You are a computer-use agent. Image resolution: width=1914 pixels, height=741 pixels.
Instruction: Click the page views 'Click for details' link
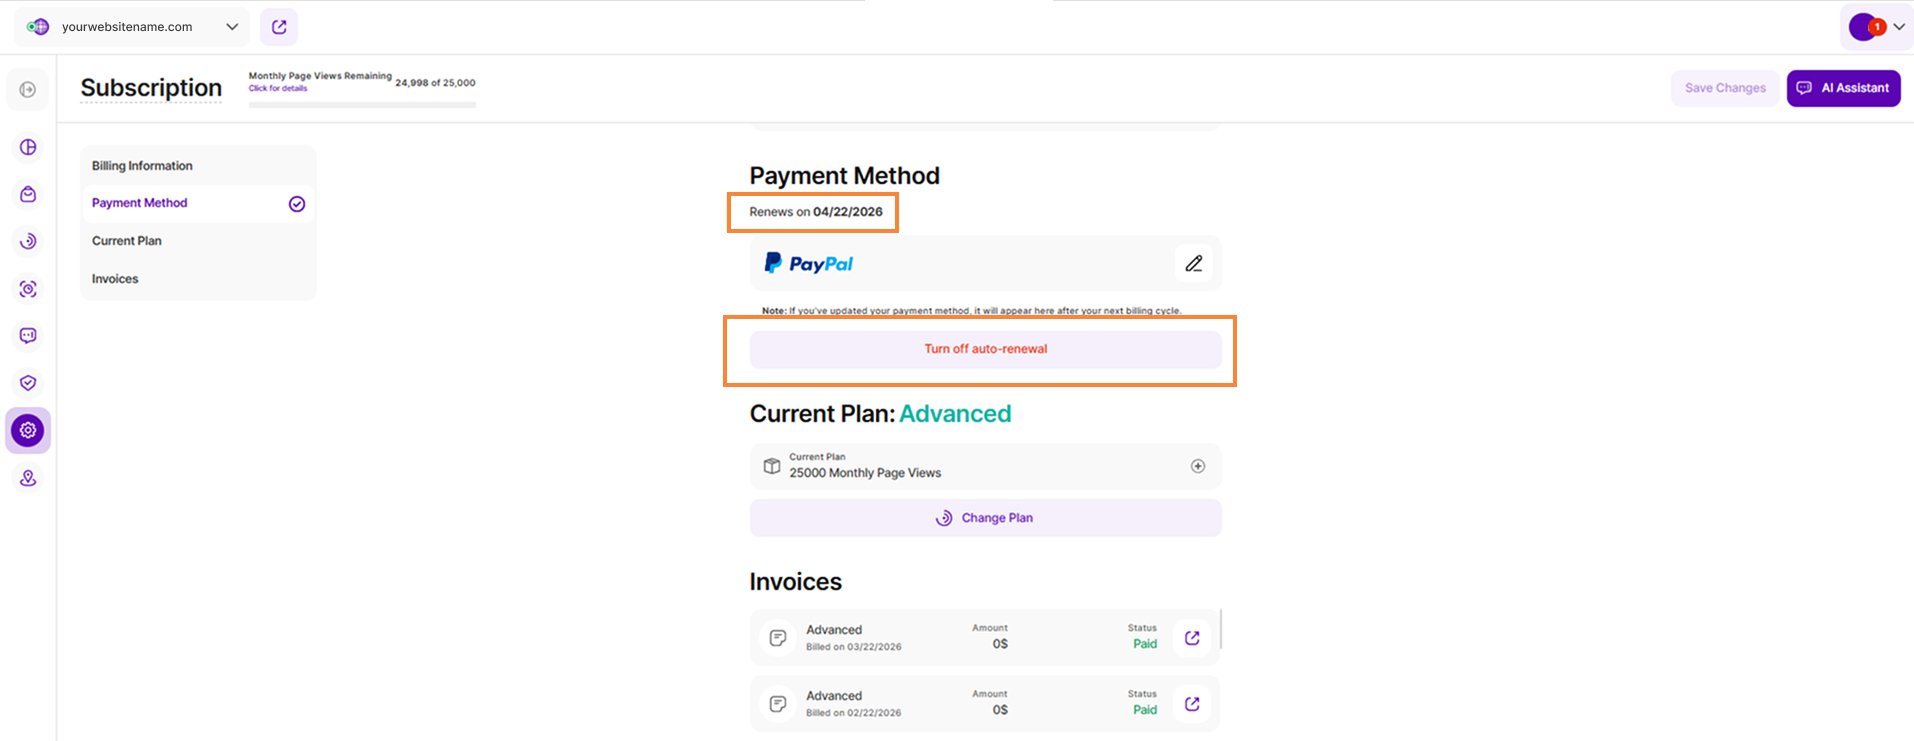[x=278, y=89]
